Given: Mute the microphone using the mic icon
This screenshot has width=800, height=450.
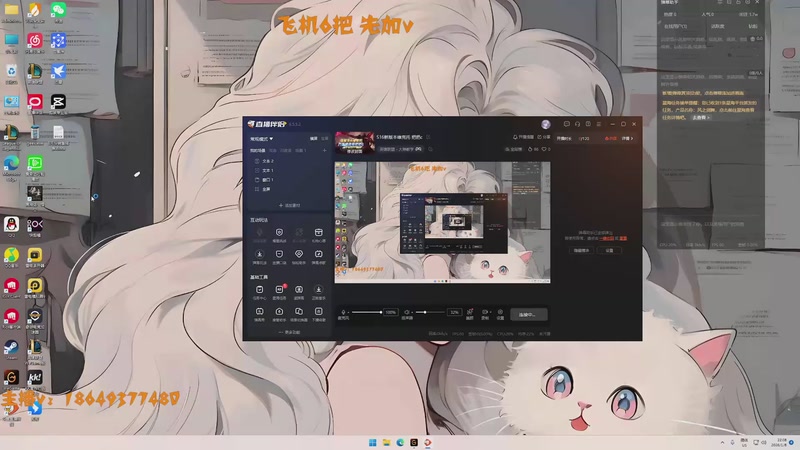Looking at the screenshot, I should pyautogui.click(x=343, y=312).
